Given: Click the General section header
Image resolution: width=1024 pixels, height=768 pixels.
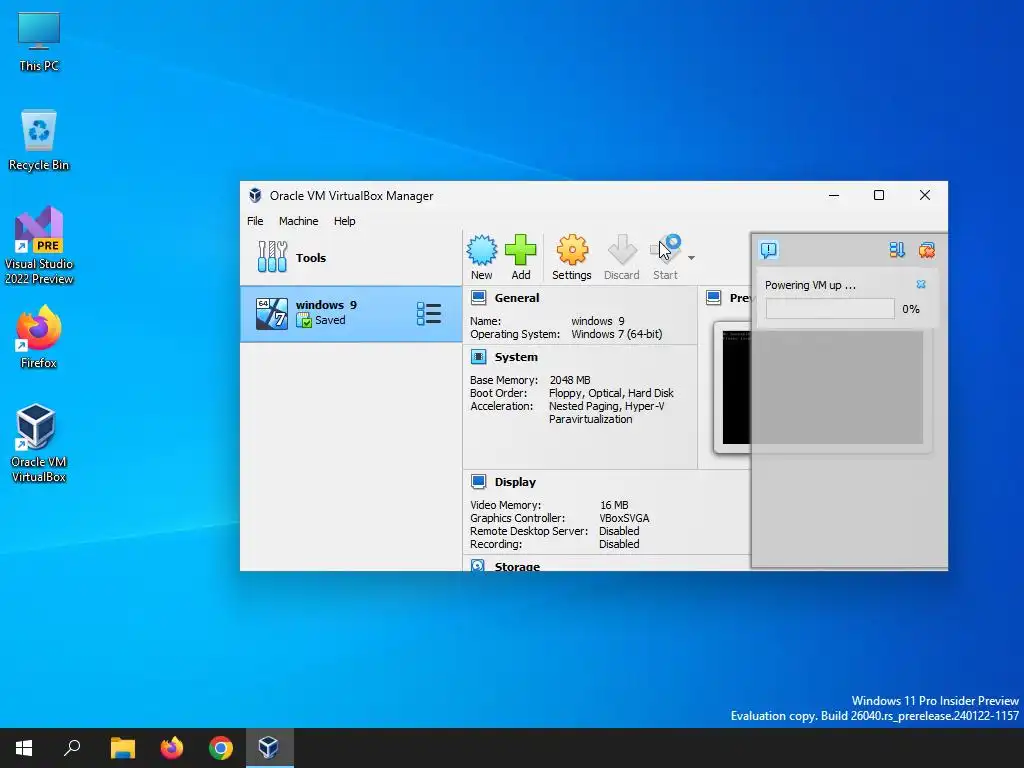Looking at the screenshot, I should pyautogui.click(x=517, y=298).
